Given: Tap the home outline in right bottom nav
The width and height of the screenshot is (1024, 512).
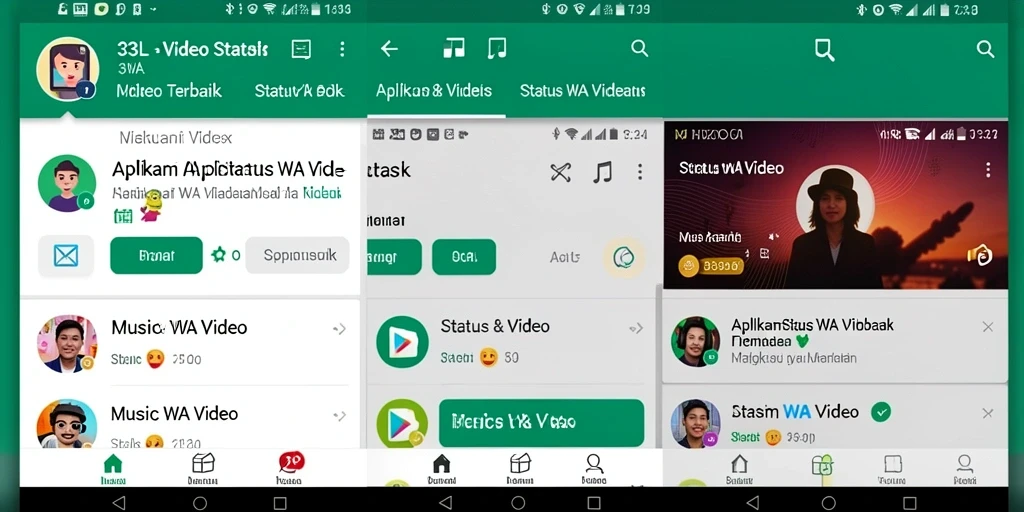Looking at the screenshot, I should tap(739, 469).
